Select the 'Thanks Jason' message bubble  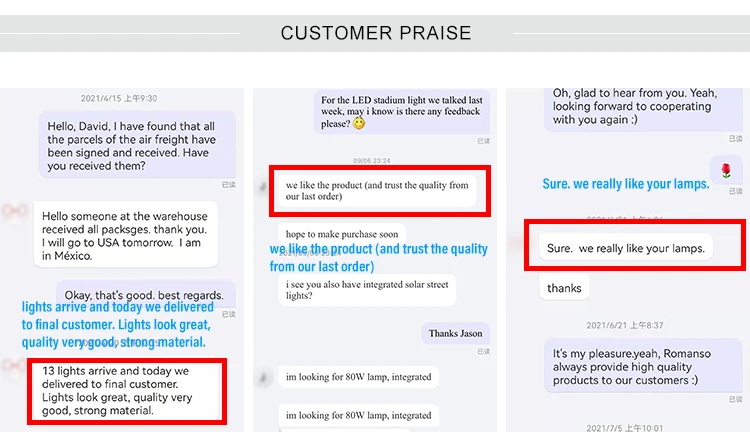pos(456,333)
